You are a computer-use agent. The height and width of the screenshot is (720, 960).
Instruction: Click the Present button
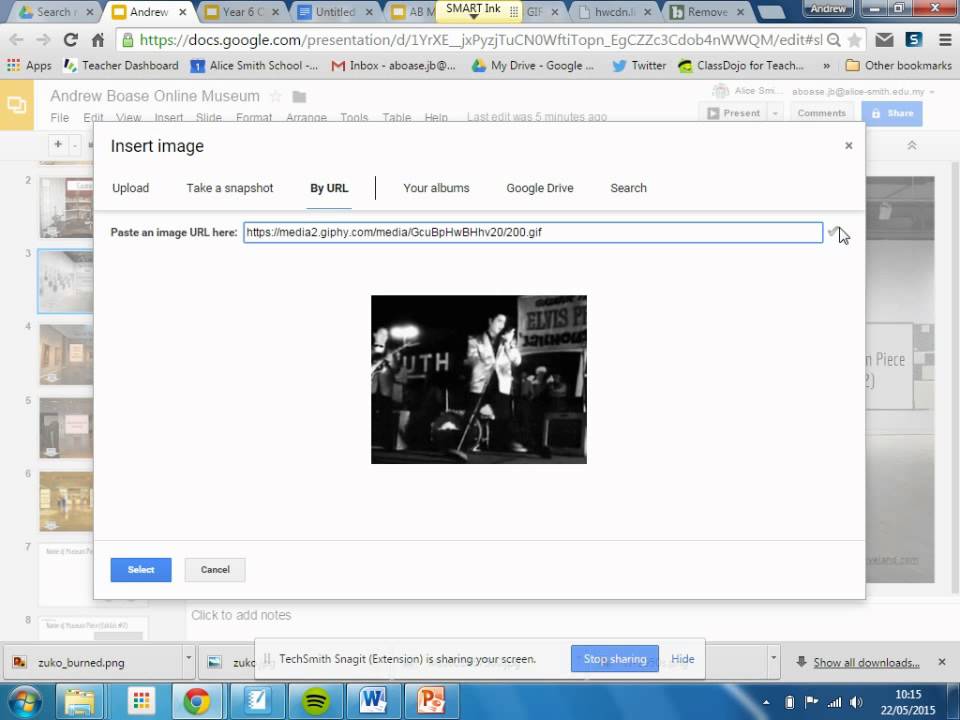[x=733, y=113]
